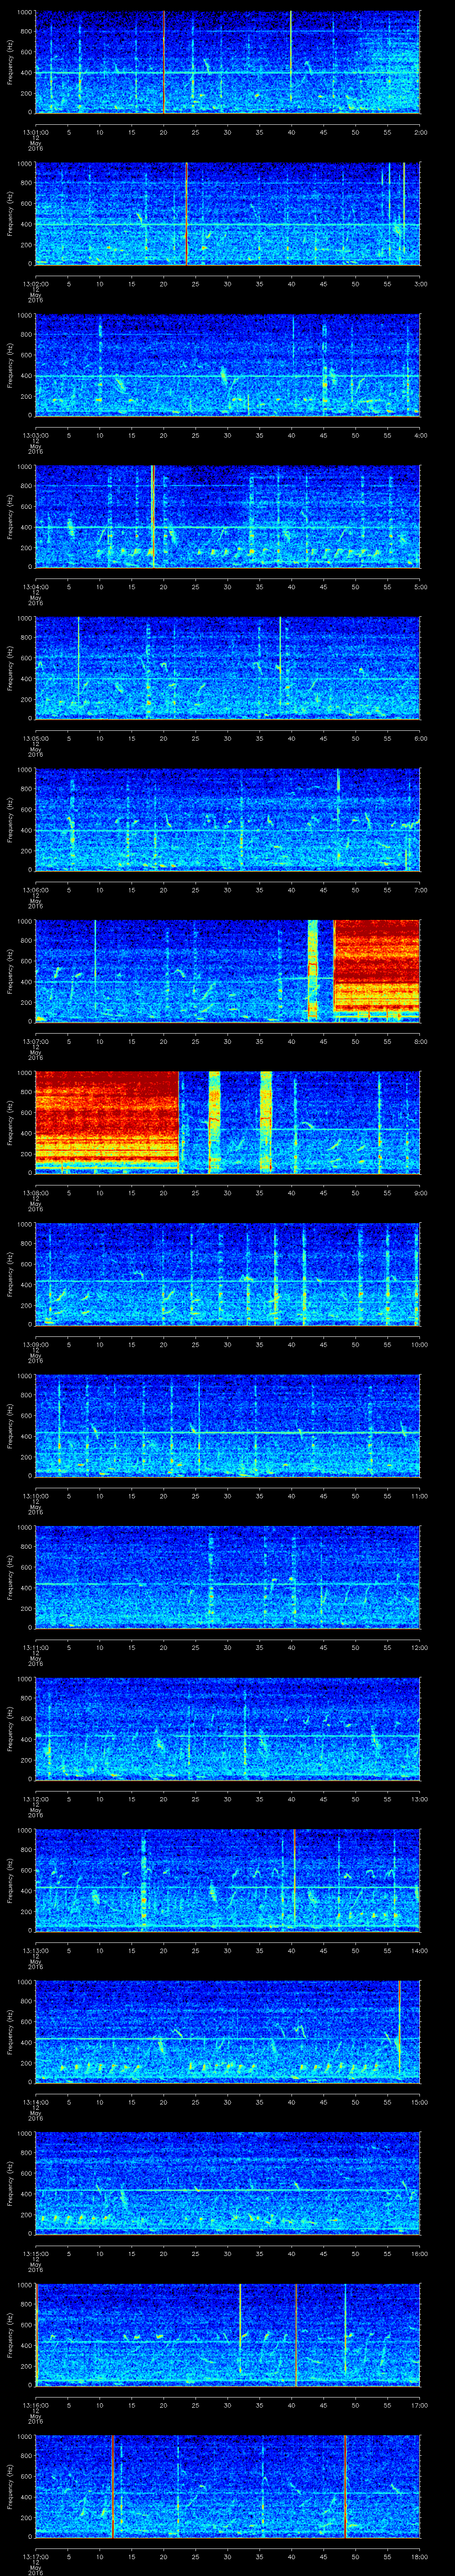Select the spectrogram panel starting at 13:15:00
Image resolution: width=455 pixels, height=2576 pixels.
pyautogui.click(x=227, y=2183)
